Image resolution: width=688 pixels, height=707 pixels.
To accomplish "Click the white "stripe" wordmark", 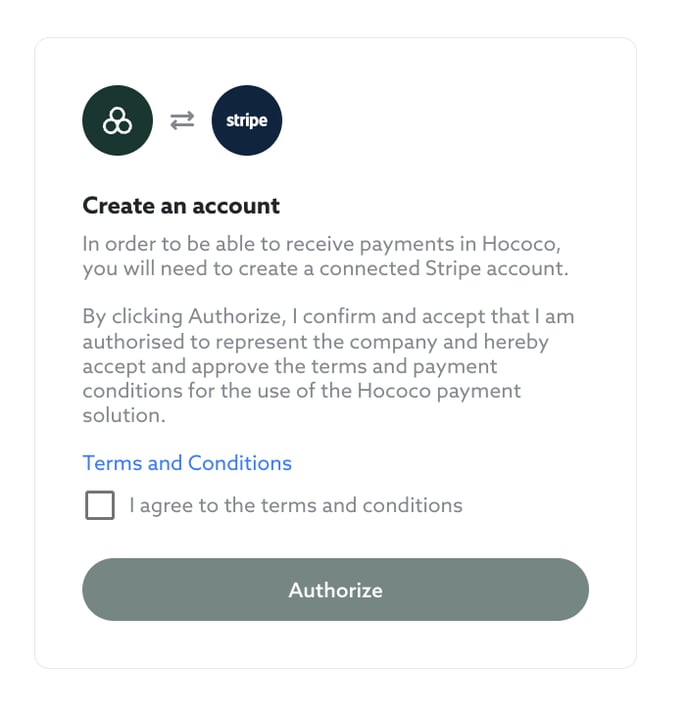I will point(247,121).
